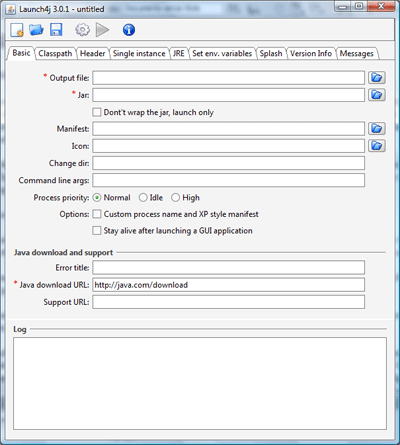
Task: Click the Jar path text field
Action: click(x=229, y=95)
